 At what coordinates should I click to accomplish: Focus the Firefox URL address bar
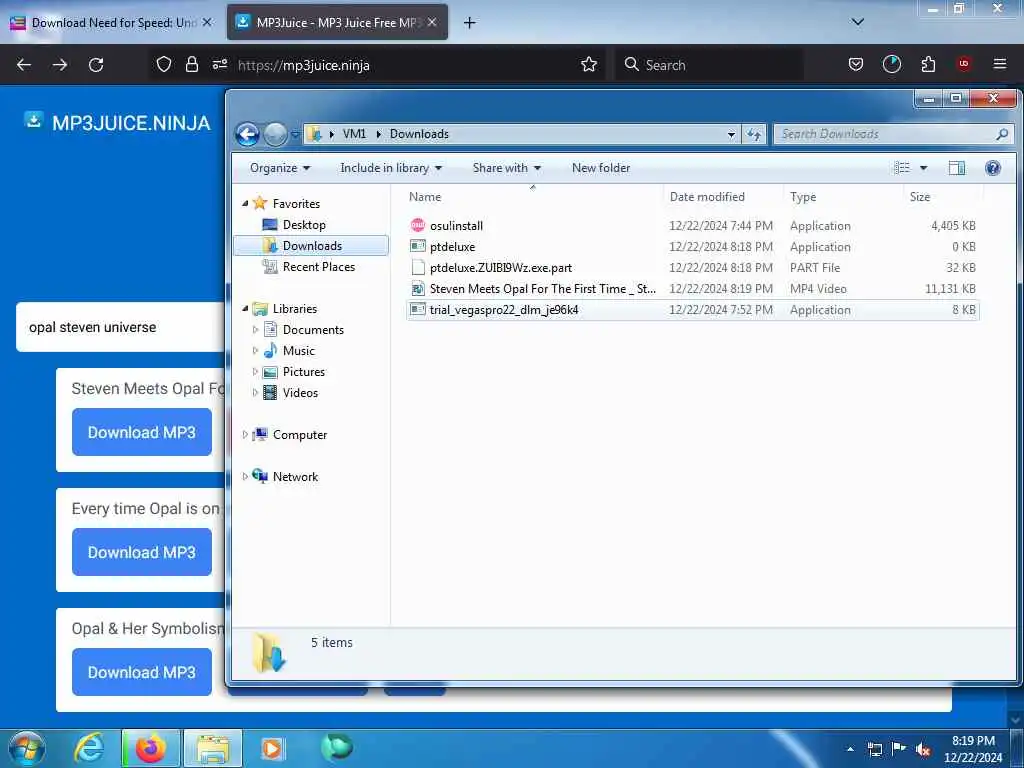[405, 65]
